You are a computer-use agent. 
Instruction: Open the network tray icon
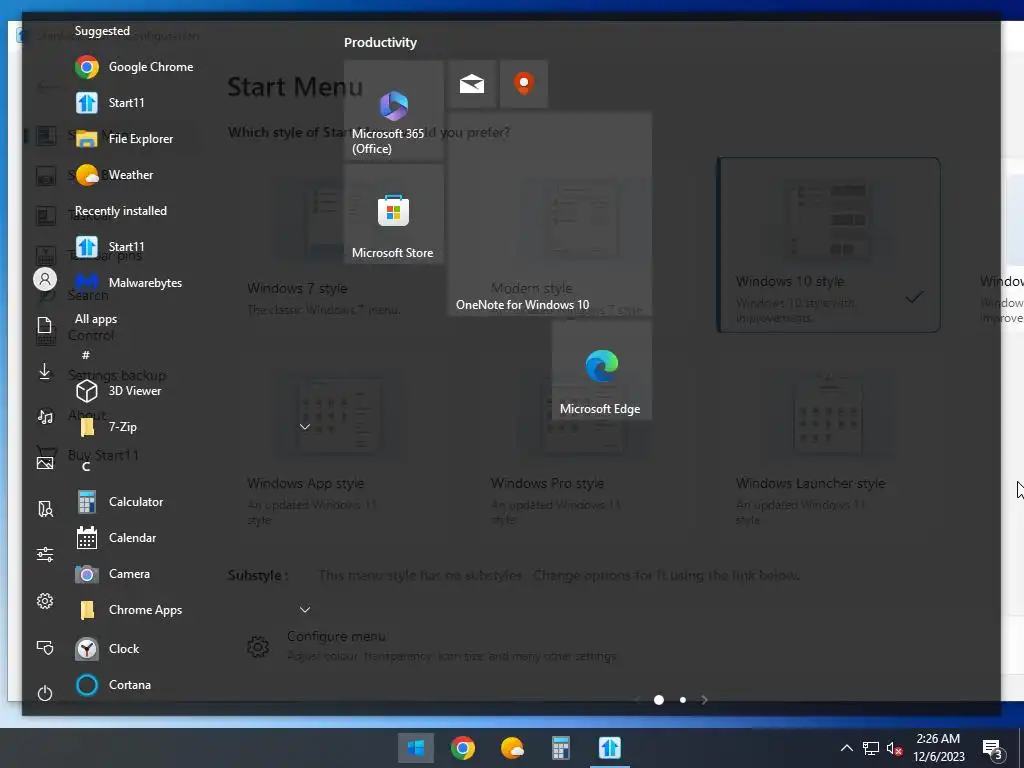[871, 748]
